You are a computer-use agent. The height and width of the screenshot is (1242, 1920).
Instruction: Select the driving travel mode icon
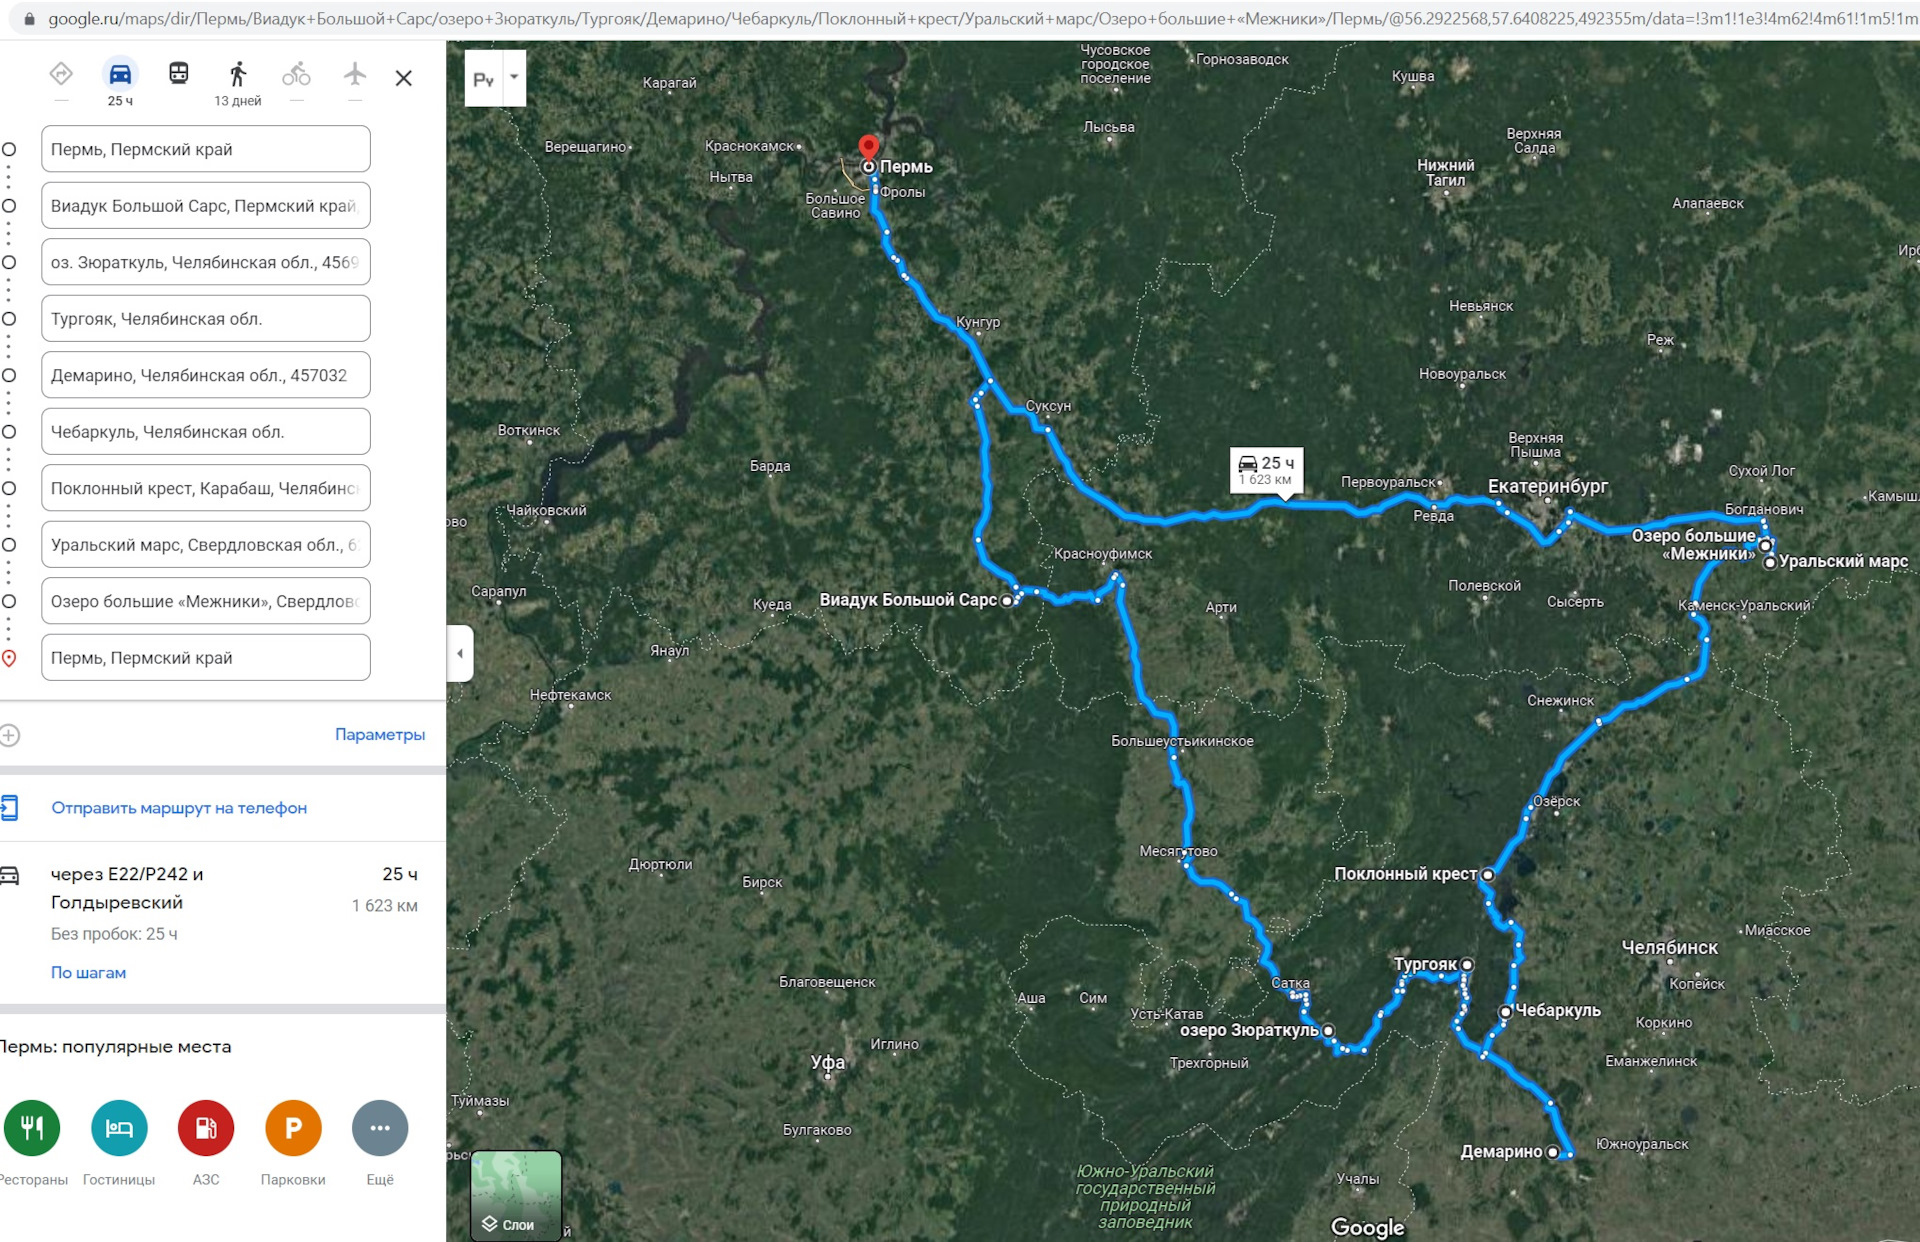tap(120, 74)
